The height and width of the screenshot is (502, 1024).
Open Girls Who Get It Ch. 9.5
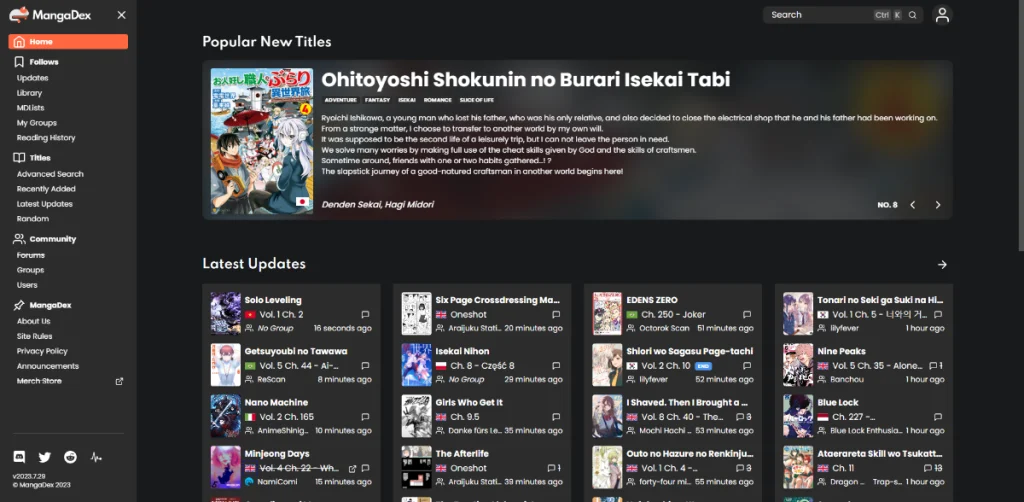point(465,416)
